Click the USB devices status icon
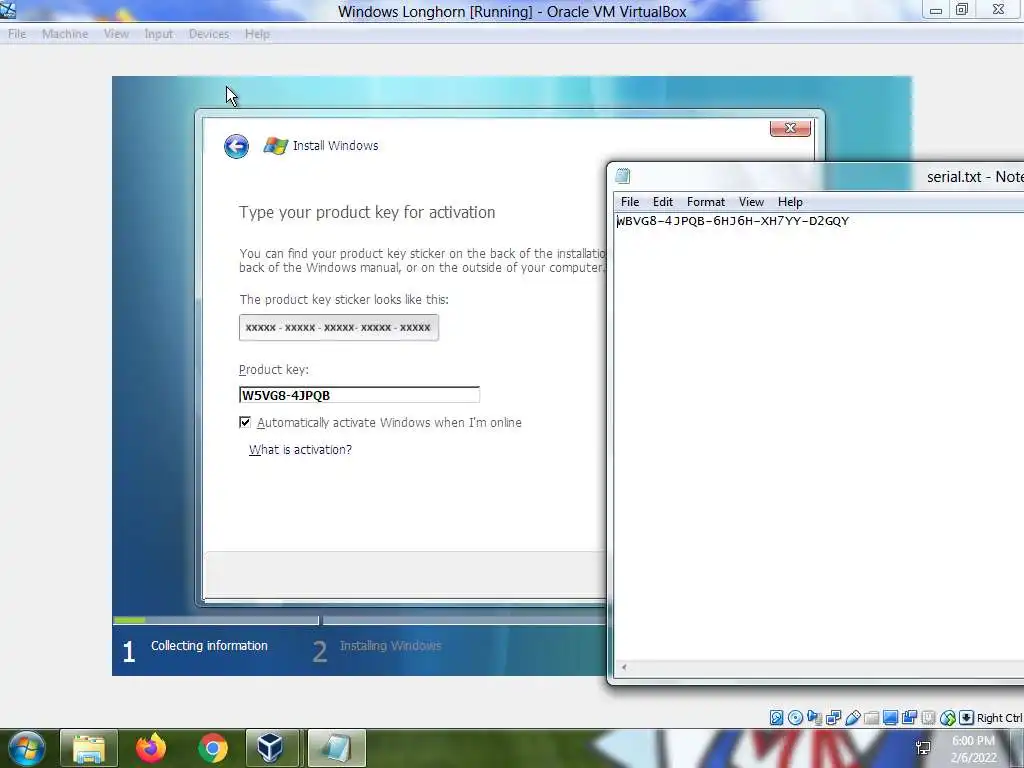This screenshot has height=768, width=1024. coord(852,718)
